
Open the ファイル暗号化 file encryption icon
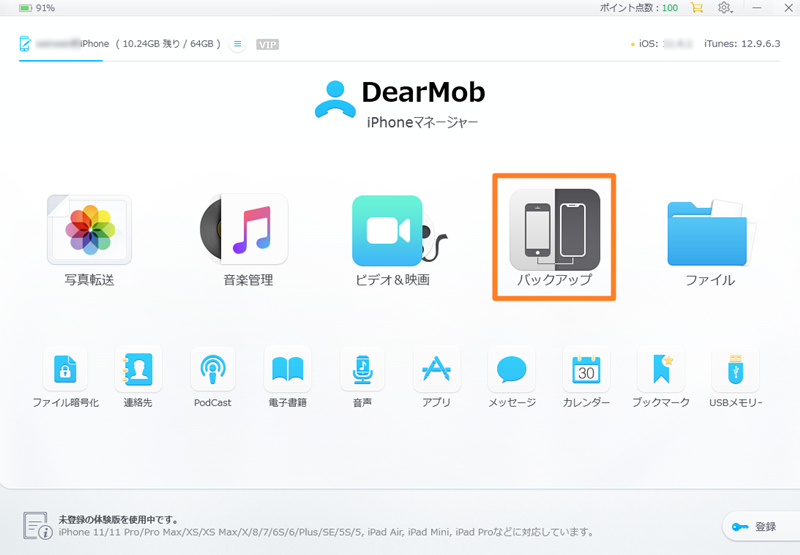click(65, 369)
